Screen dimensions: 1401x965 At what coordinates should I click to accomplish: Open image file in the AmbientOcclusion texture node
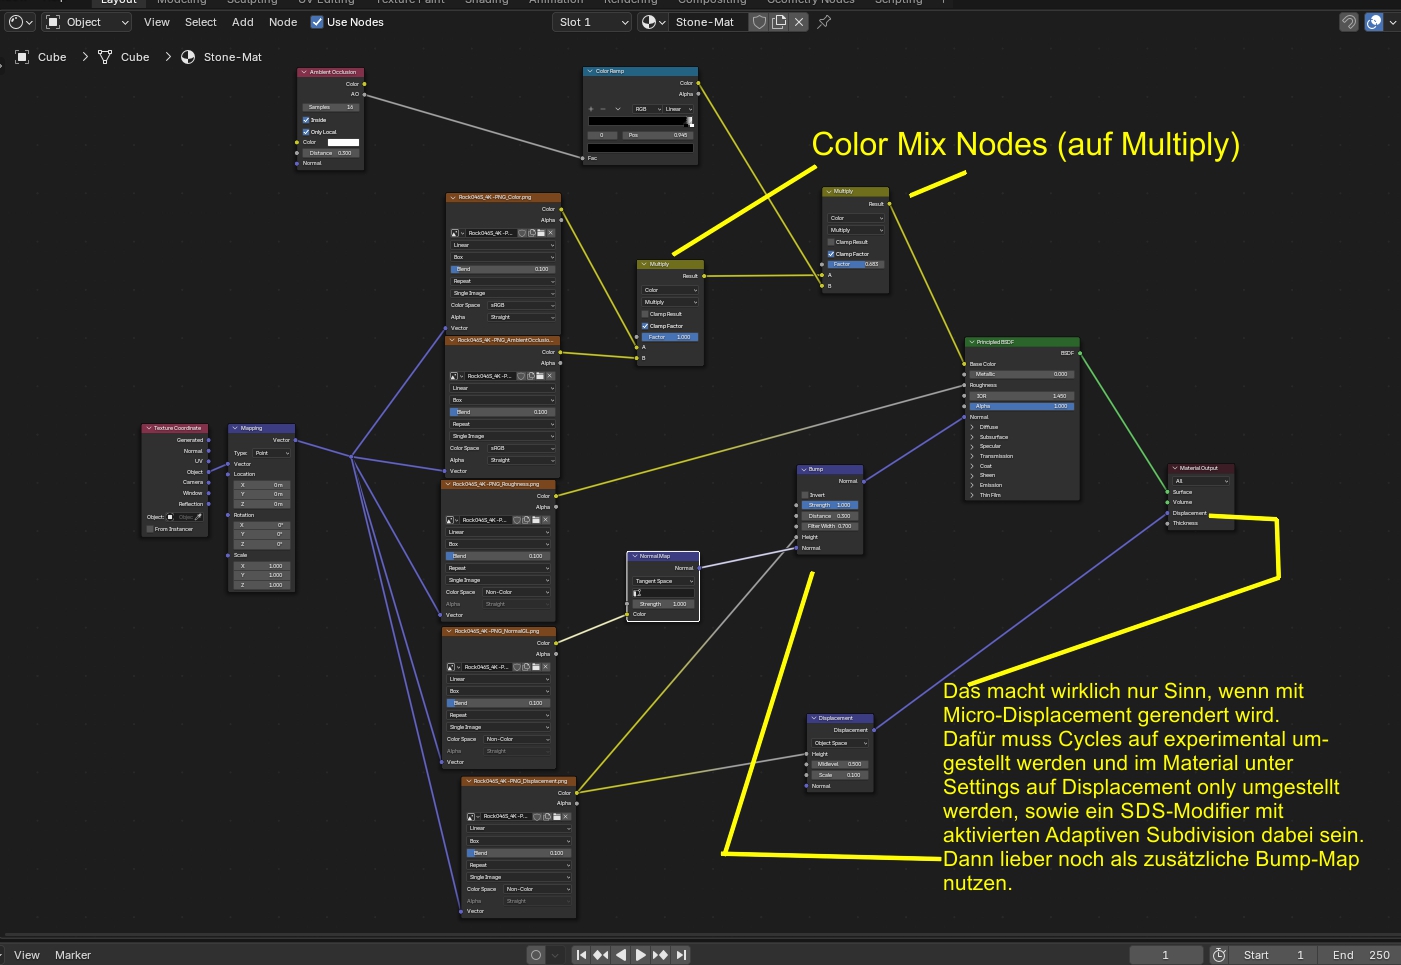[x=540, y=376]
